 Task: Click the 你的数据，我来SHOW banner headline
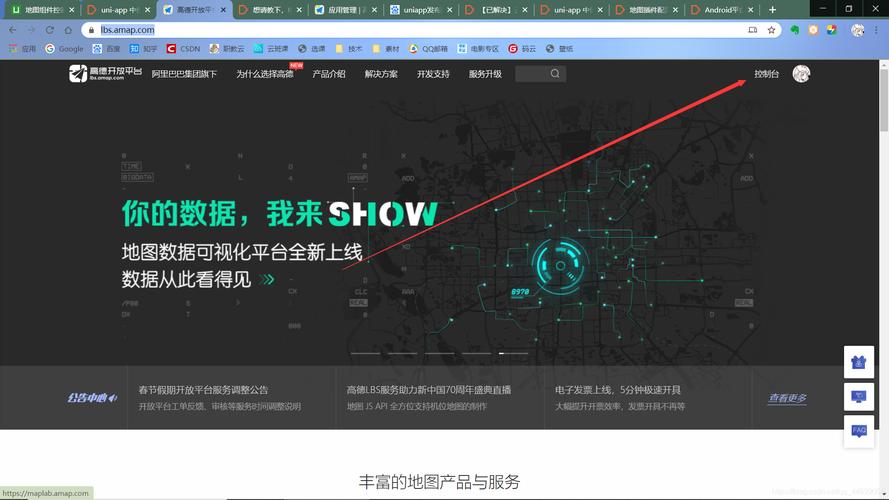[x=280, y=213]
